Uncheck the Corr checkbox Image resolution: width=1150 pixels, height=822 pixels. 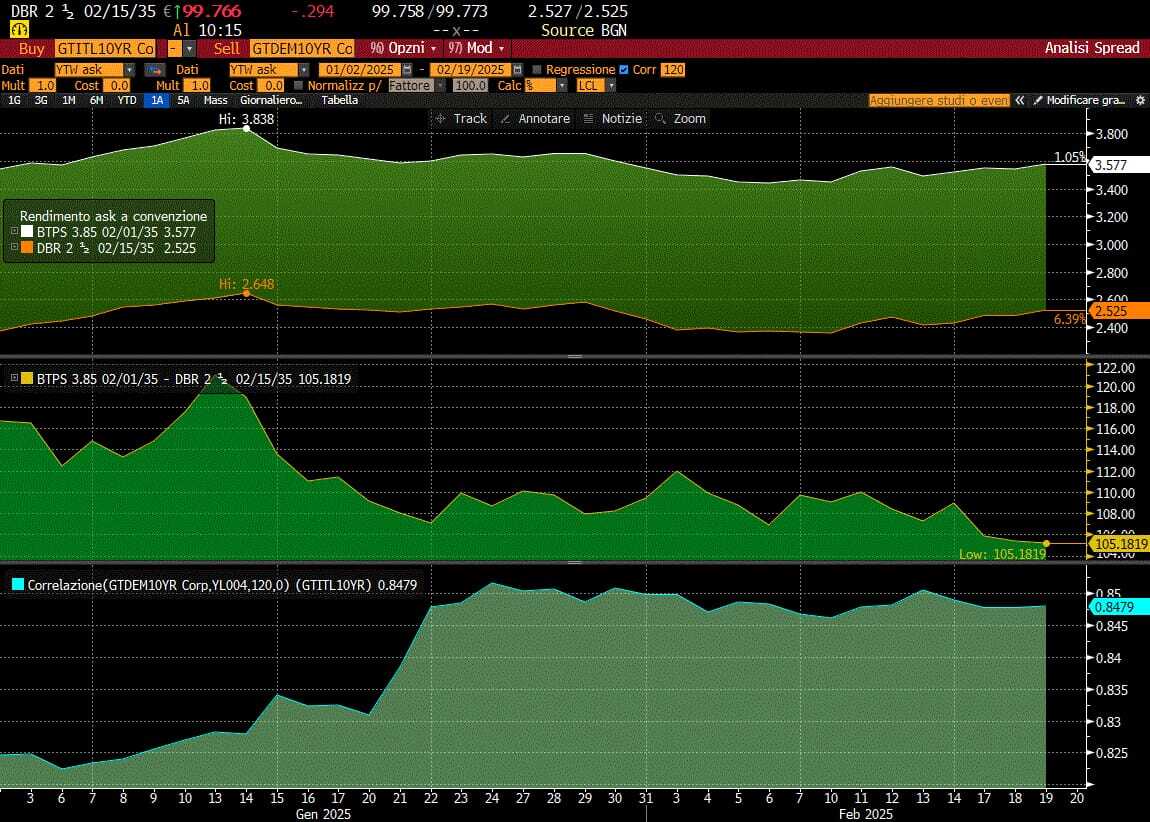tap(623, 70)
